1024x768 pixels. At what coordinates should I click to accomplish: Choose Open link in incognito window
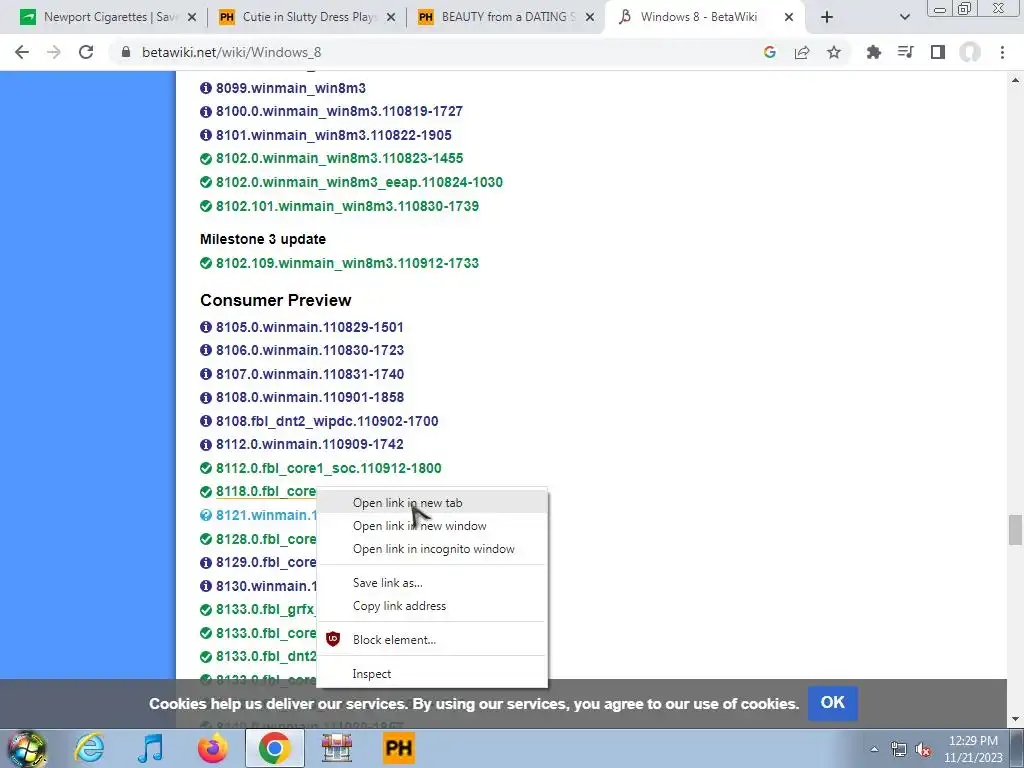coord(432,549)
